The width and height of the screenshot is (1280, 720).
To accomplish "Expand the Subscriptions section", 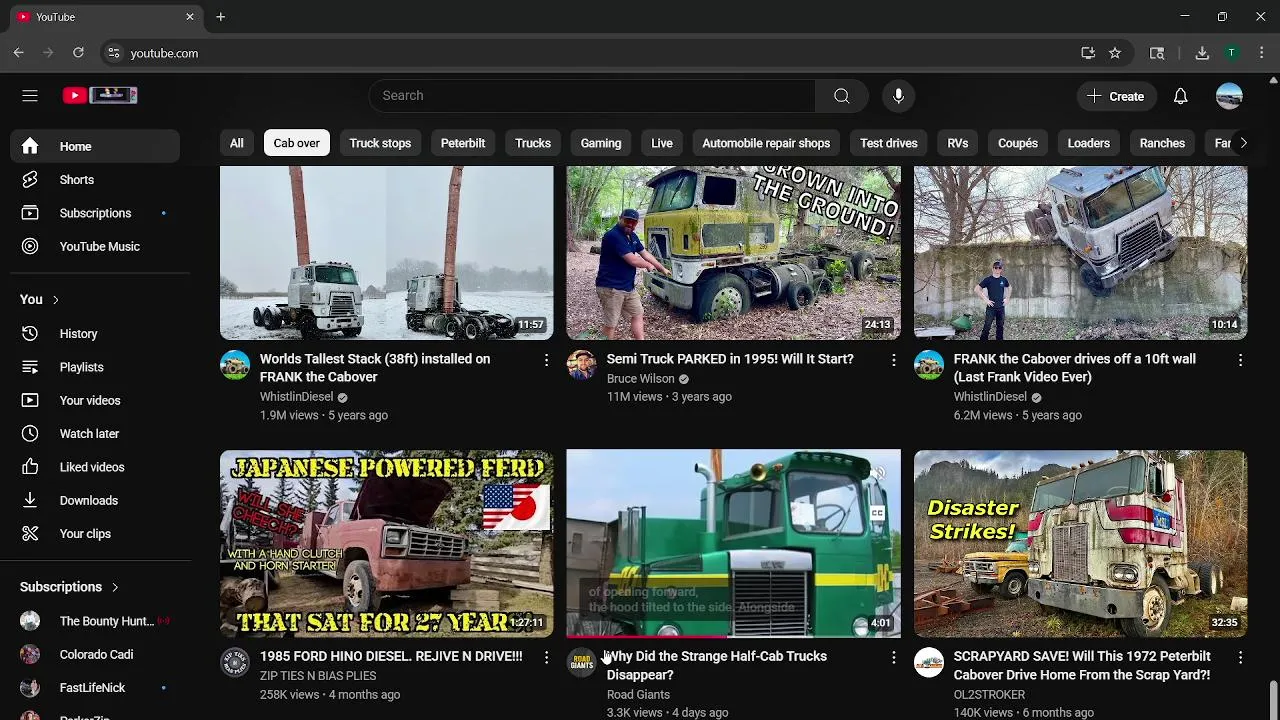I will coord(70,587).
